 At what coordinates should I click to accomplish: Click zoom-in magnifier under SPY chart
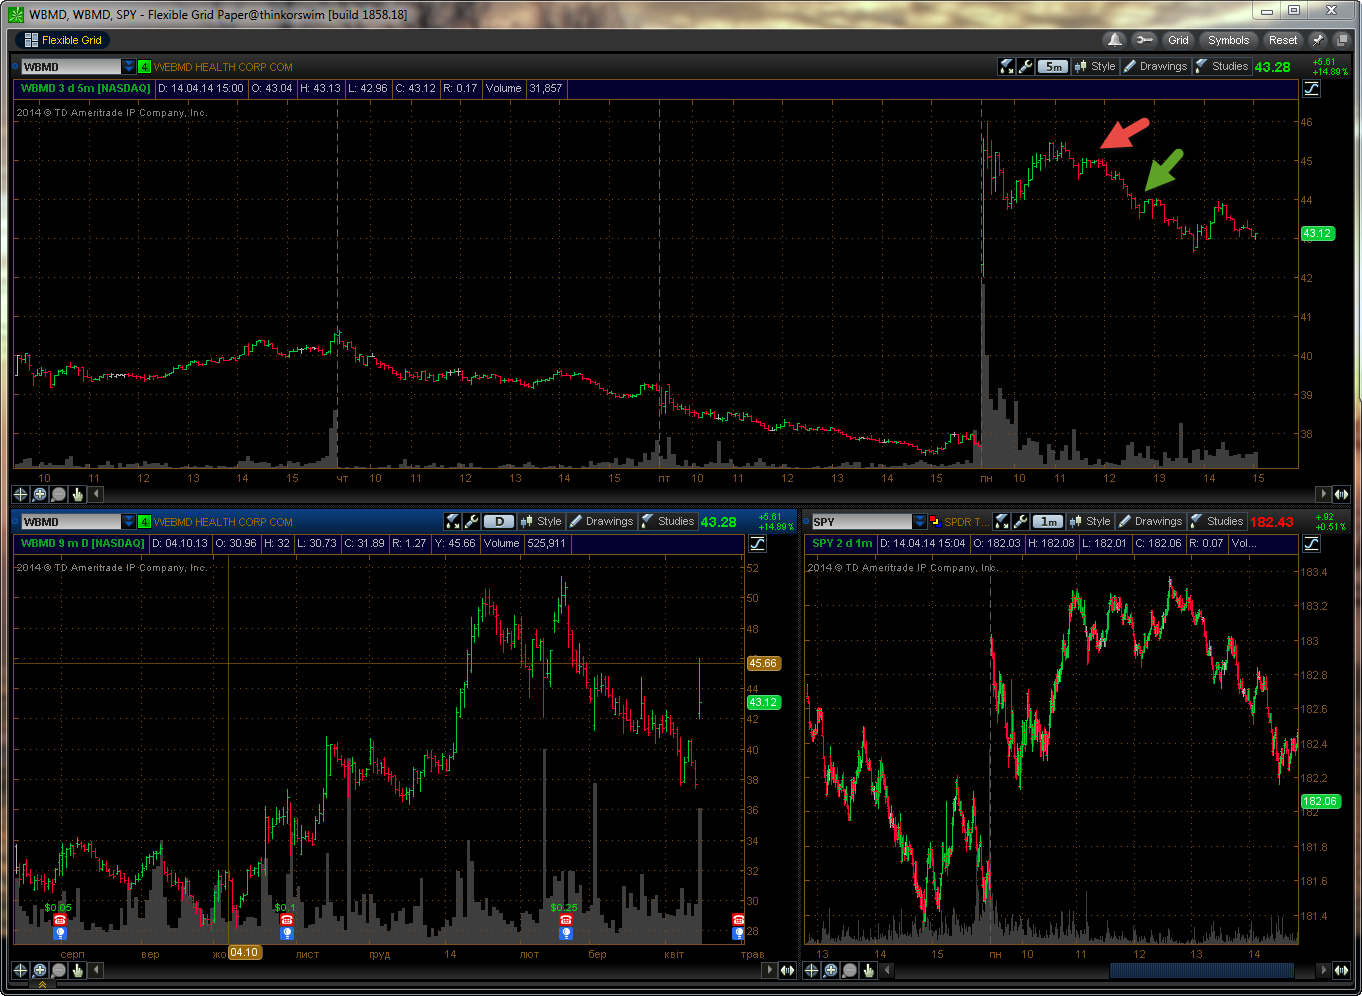click(x=831, y=970)
